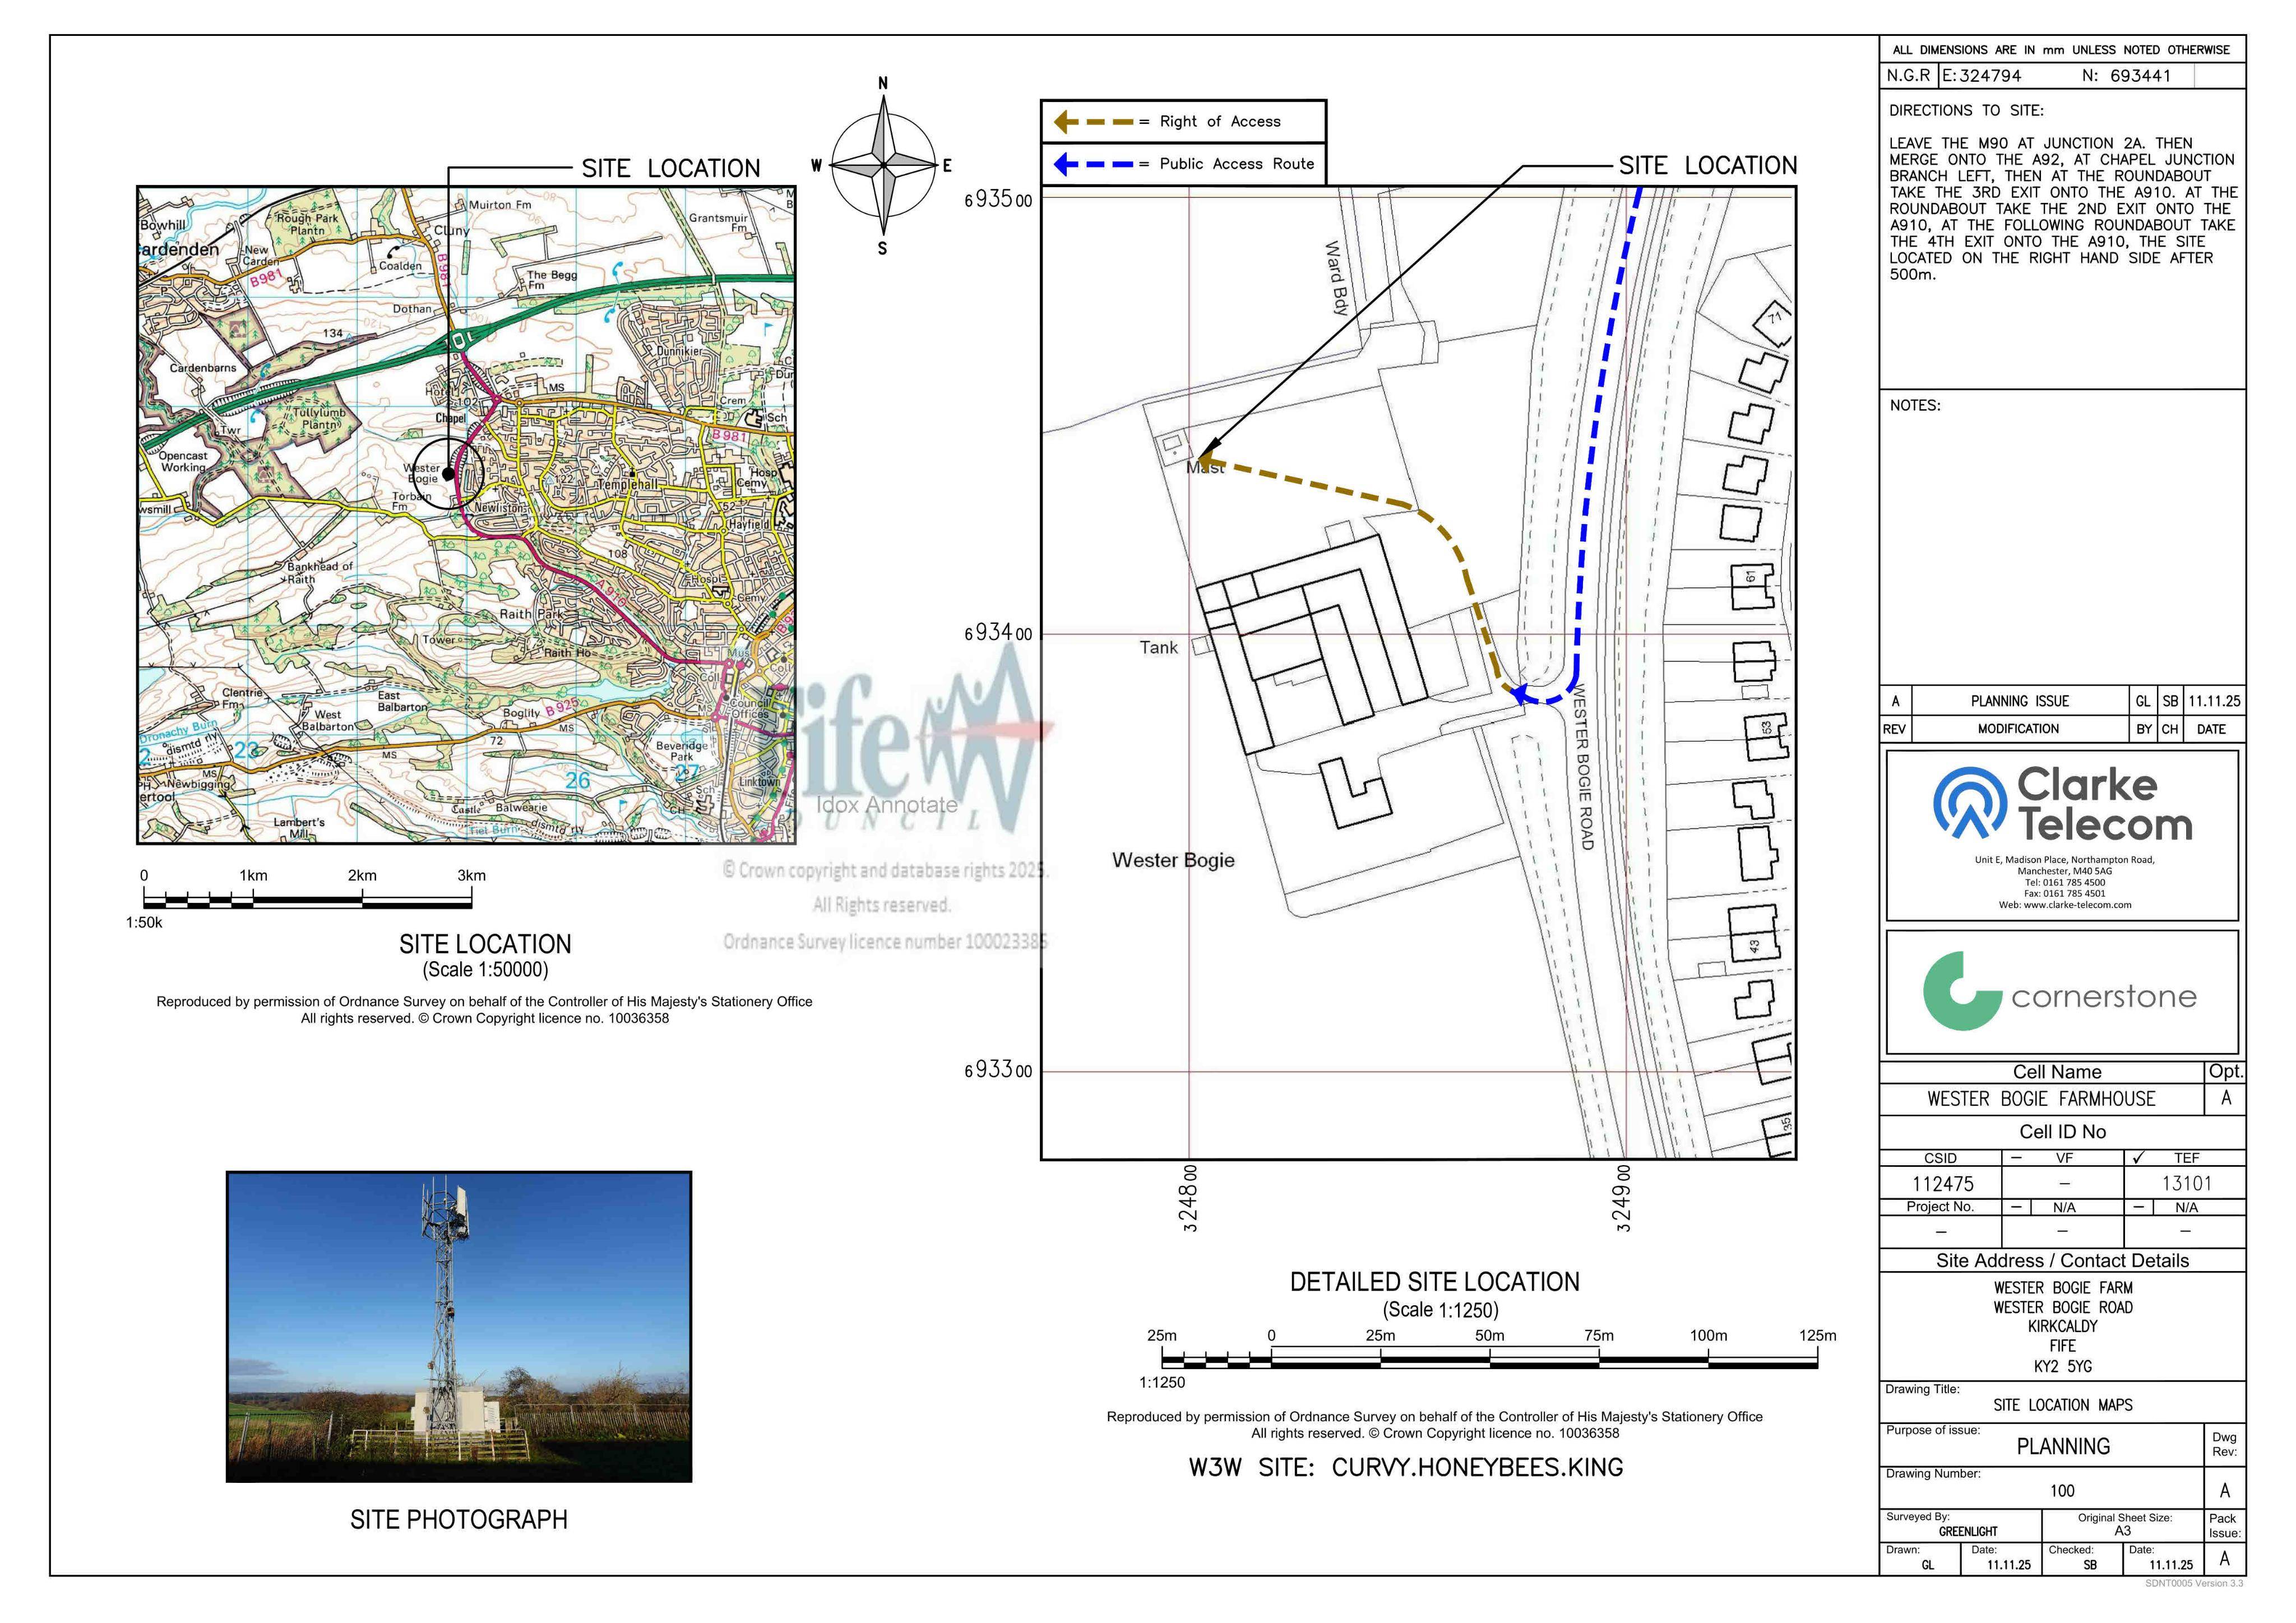The width and height of the screenshot is (2296, 1623).
Task: Select the grid label 324900
Action: (x=1623, y=1198)
